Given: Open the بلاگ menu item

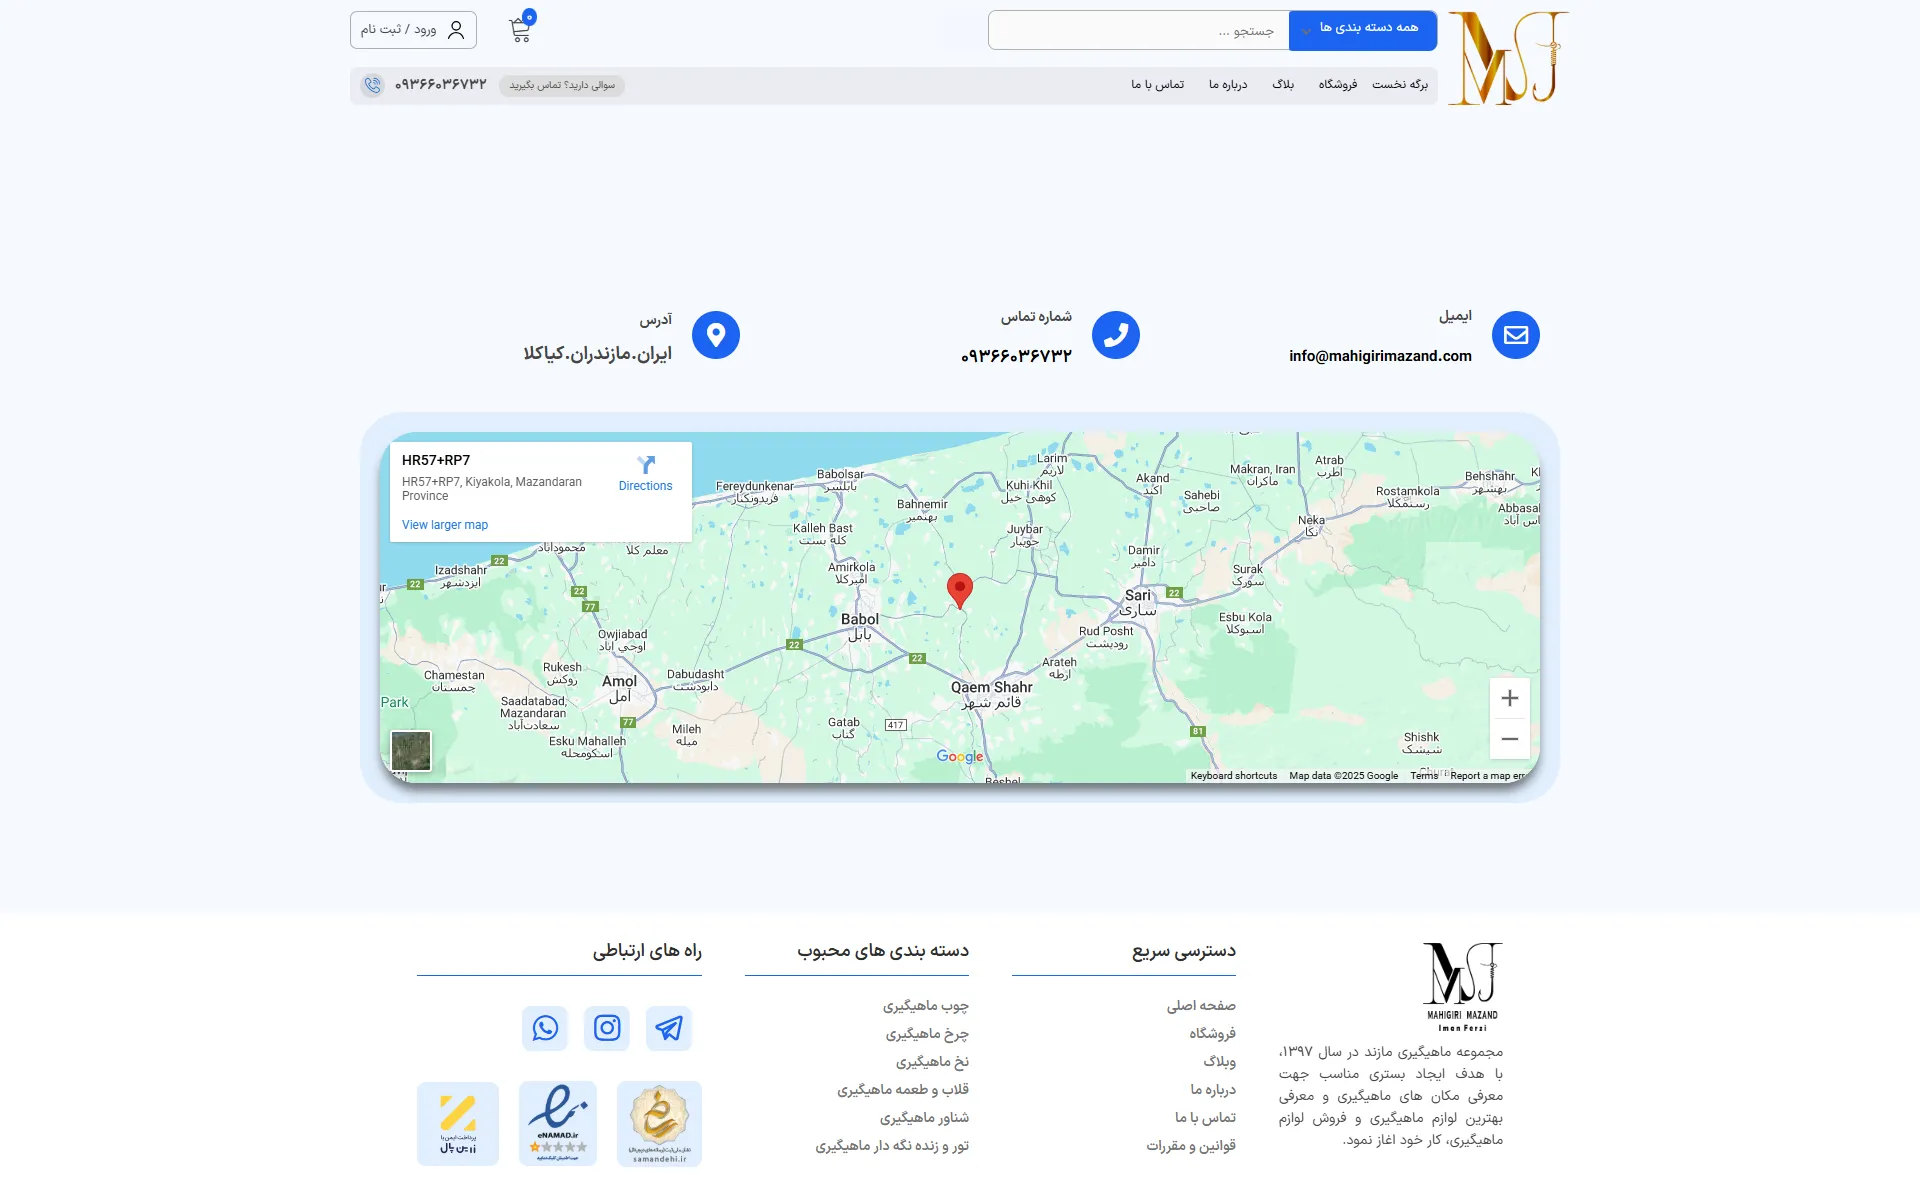Looking at the screenshot, I should pos(1283,85).
